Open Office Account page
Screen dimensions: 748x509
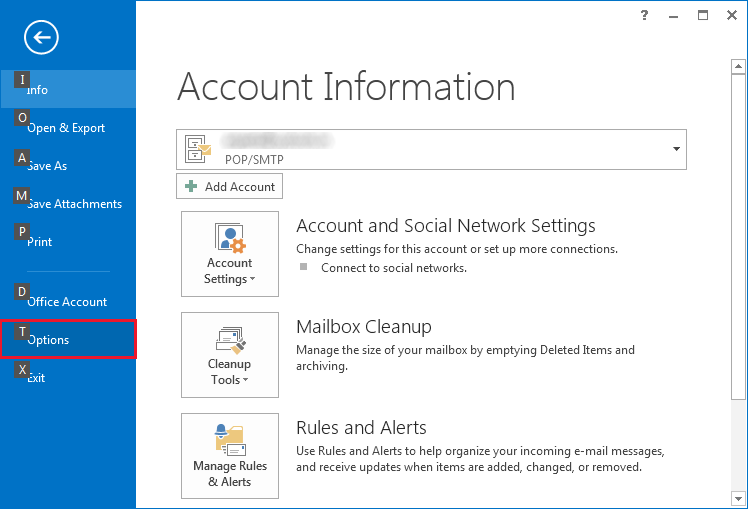(x=68, y=301)
